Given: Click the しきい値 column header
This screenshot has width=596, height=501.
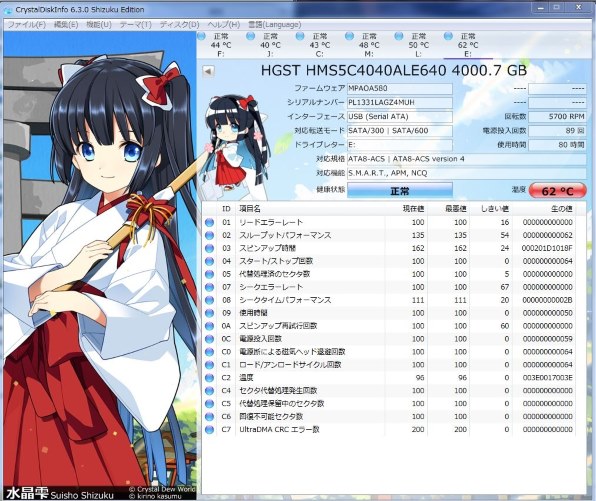Looking at the screenshot, I should (x=495, y=209).
